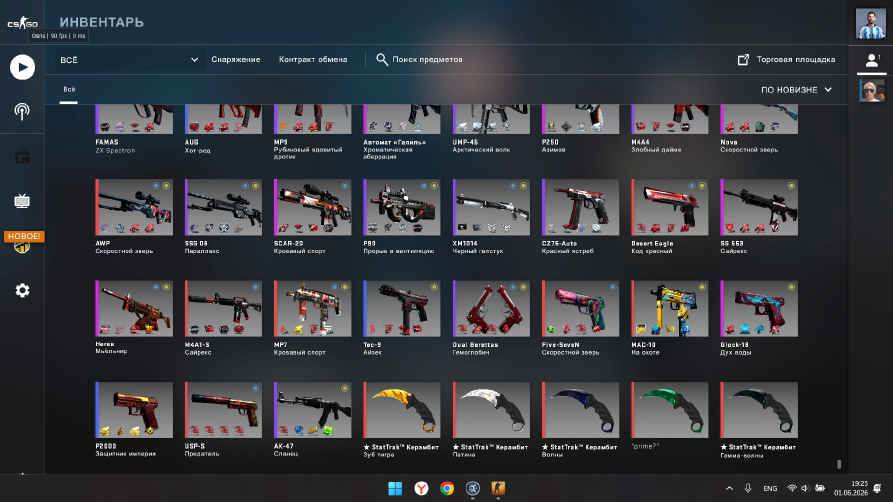The image size is (893, 502).
Task: Select the SG 553 Сайрекс item
Action: click(x=759, y=207)
